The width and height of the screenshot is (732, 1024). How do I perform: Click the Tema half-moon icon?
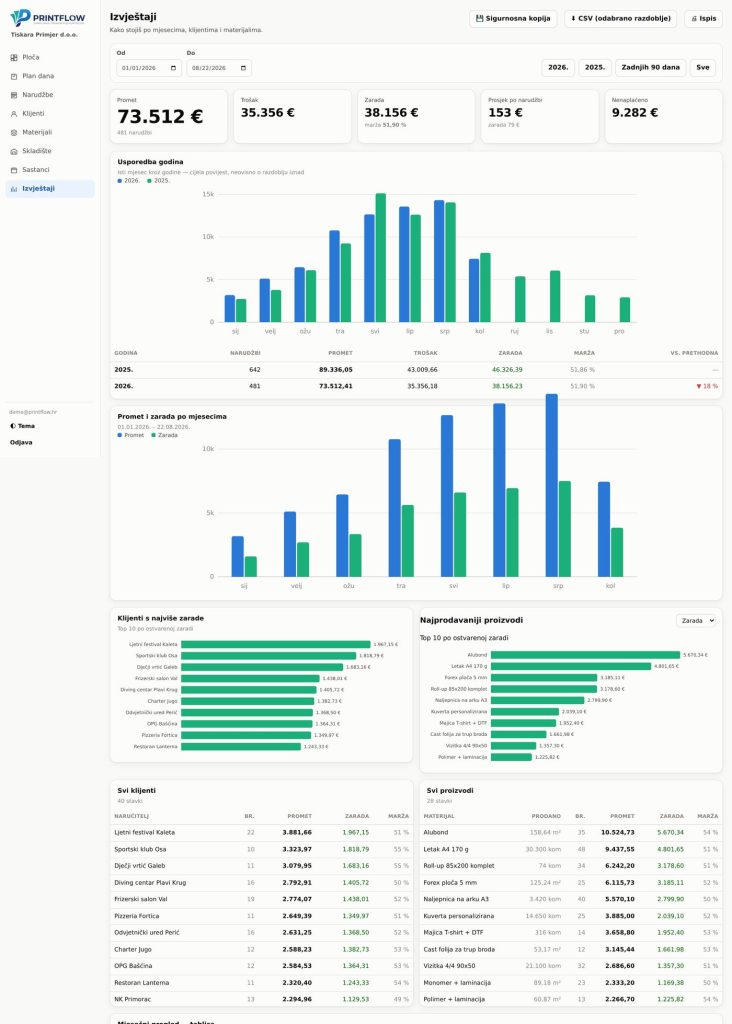(12, 426)
